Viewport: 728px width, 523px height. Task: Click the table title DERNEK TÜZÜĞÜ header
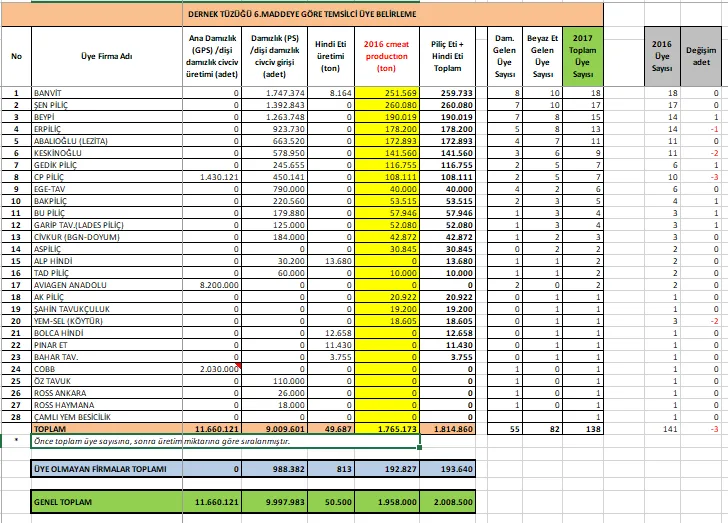pyautogui.click(x=302, y=14)
